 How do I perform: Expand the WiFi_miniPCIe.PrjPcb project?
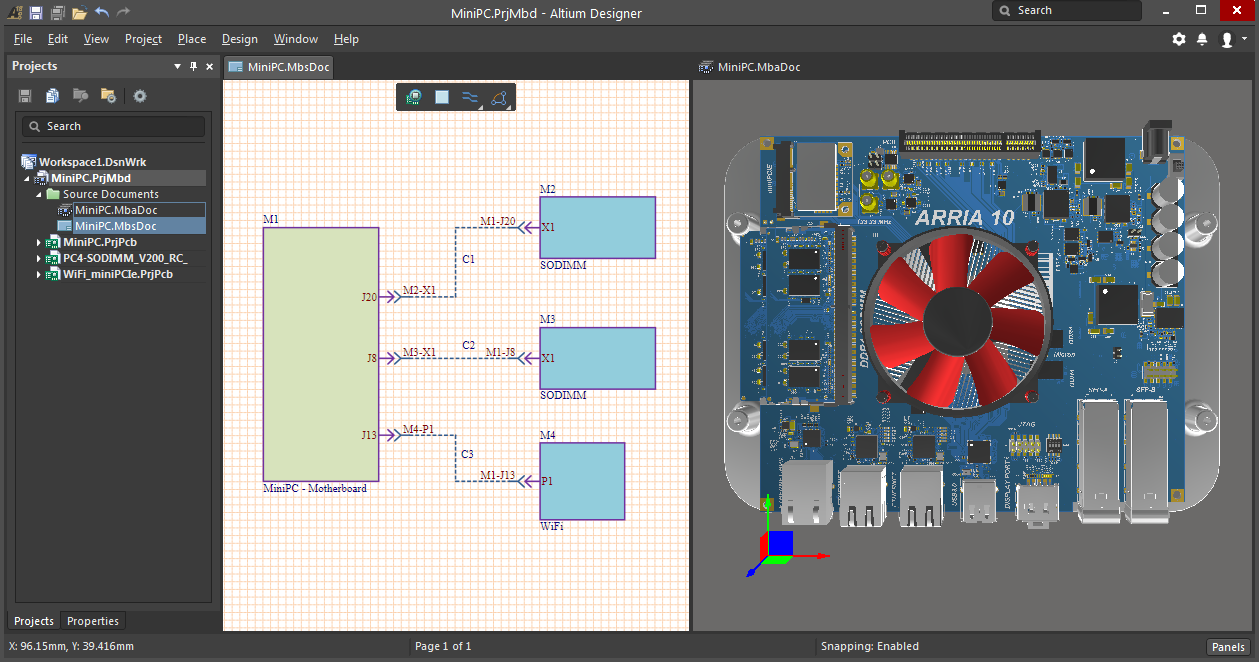[39, 274]
